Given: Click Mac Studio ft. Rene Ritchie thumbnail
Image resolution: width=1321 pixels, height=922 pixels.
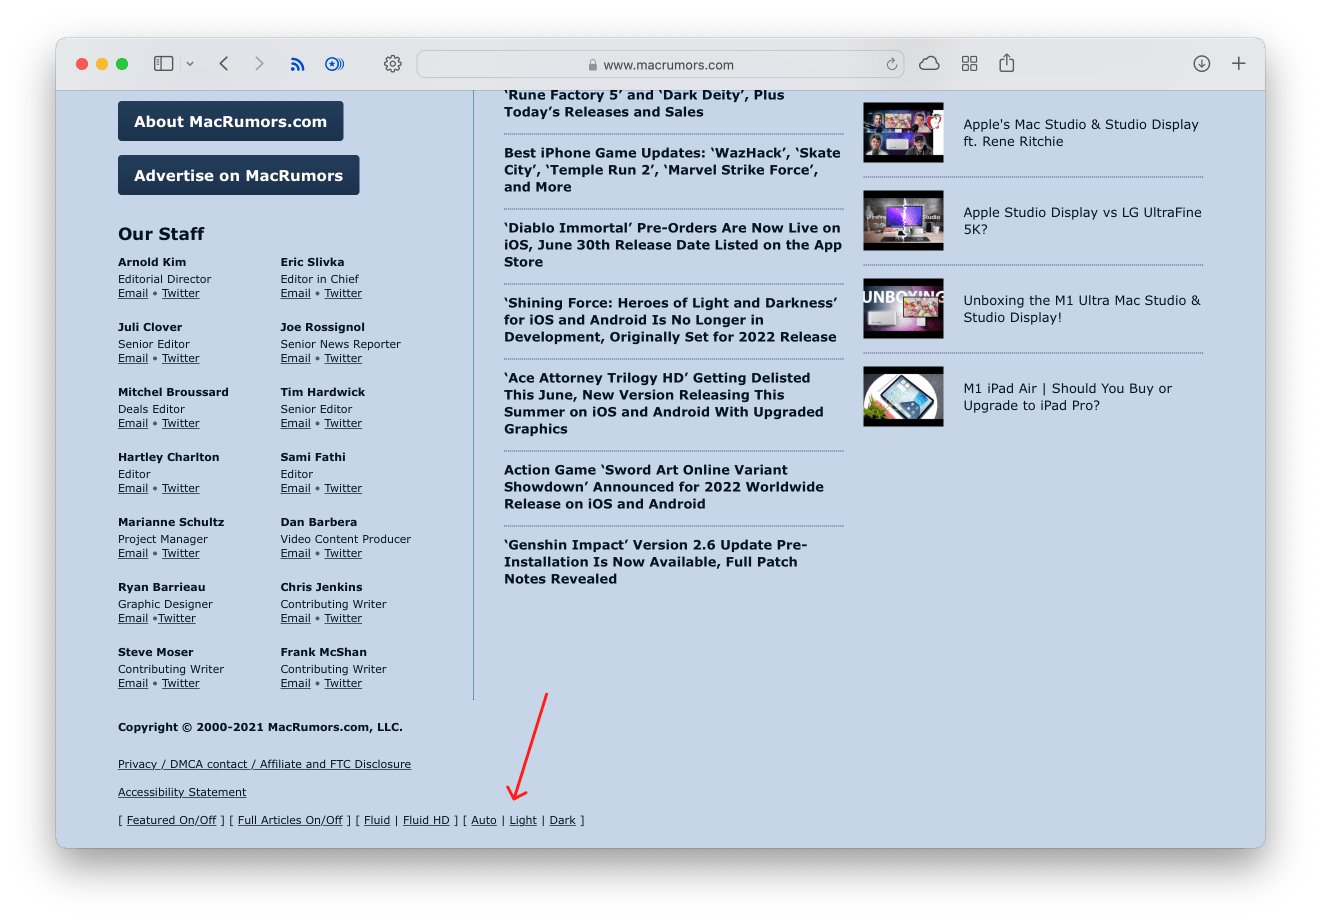Looking at the screenshot, I should 903,132.
